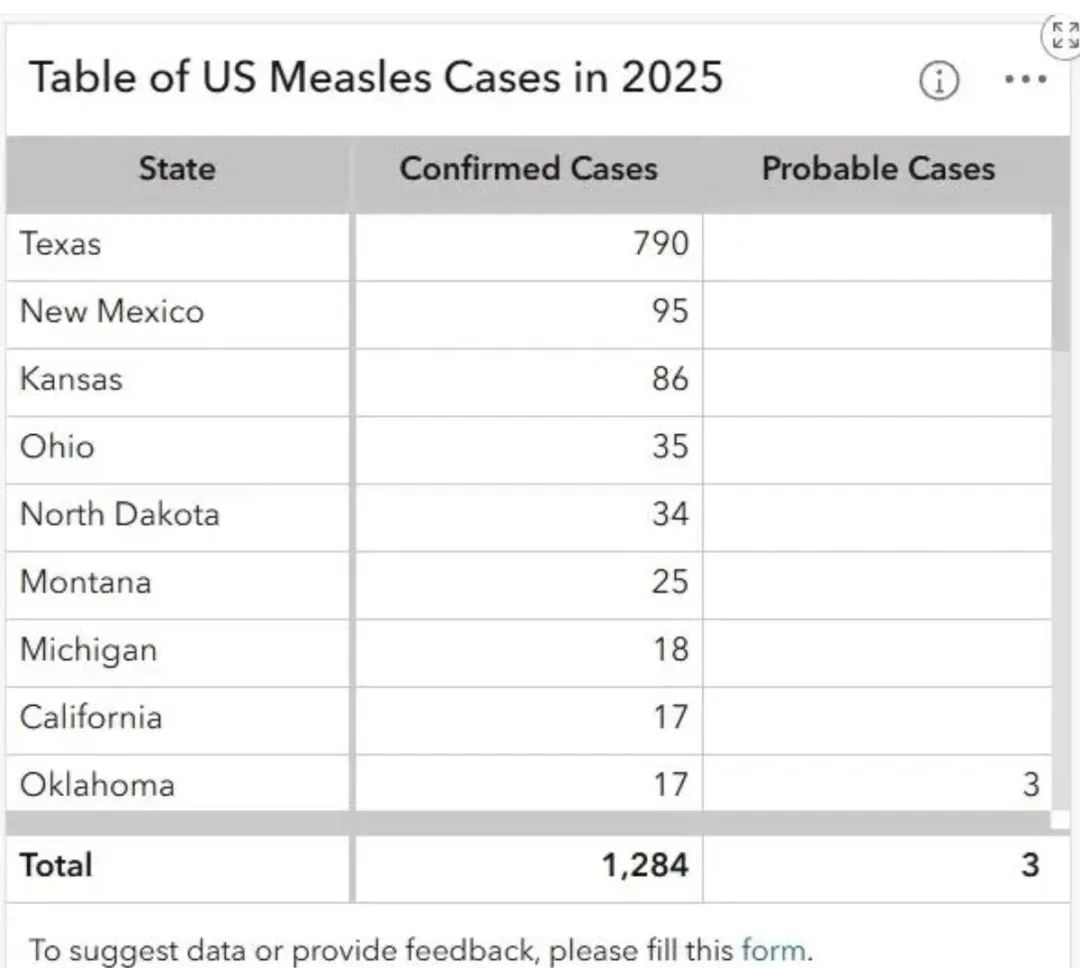Click the info icon beside table title
This screenshot has height=968, width=1080.
pos(939,81)
